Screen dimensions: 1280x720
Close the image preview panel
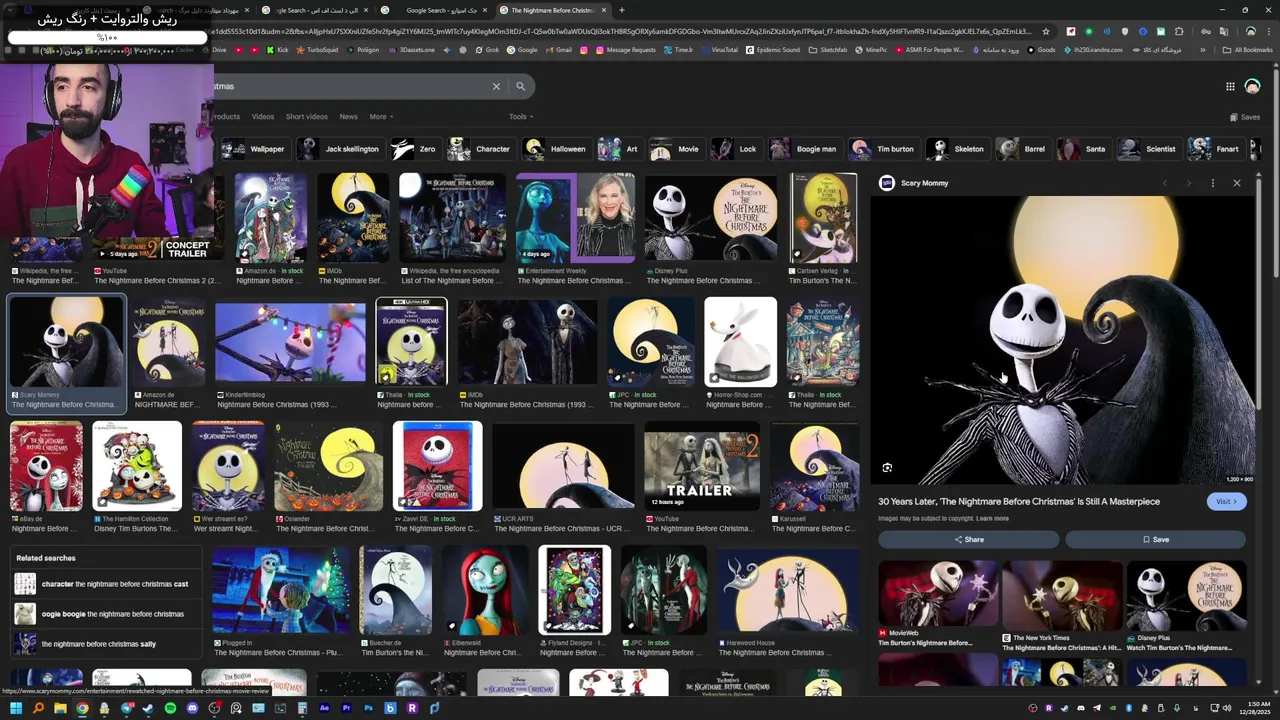pyautogui.click(x=1236, y=183)
